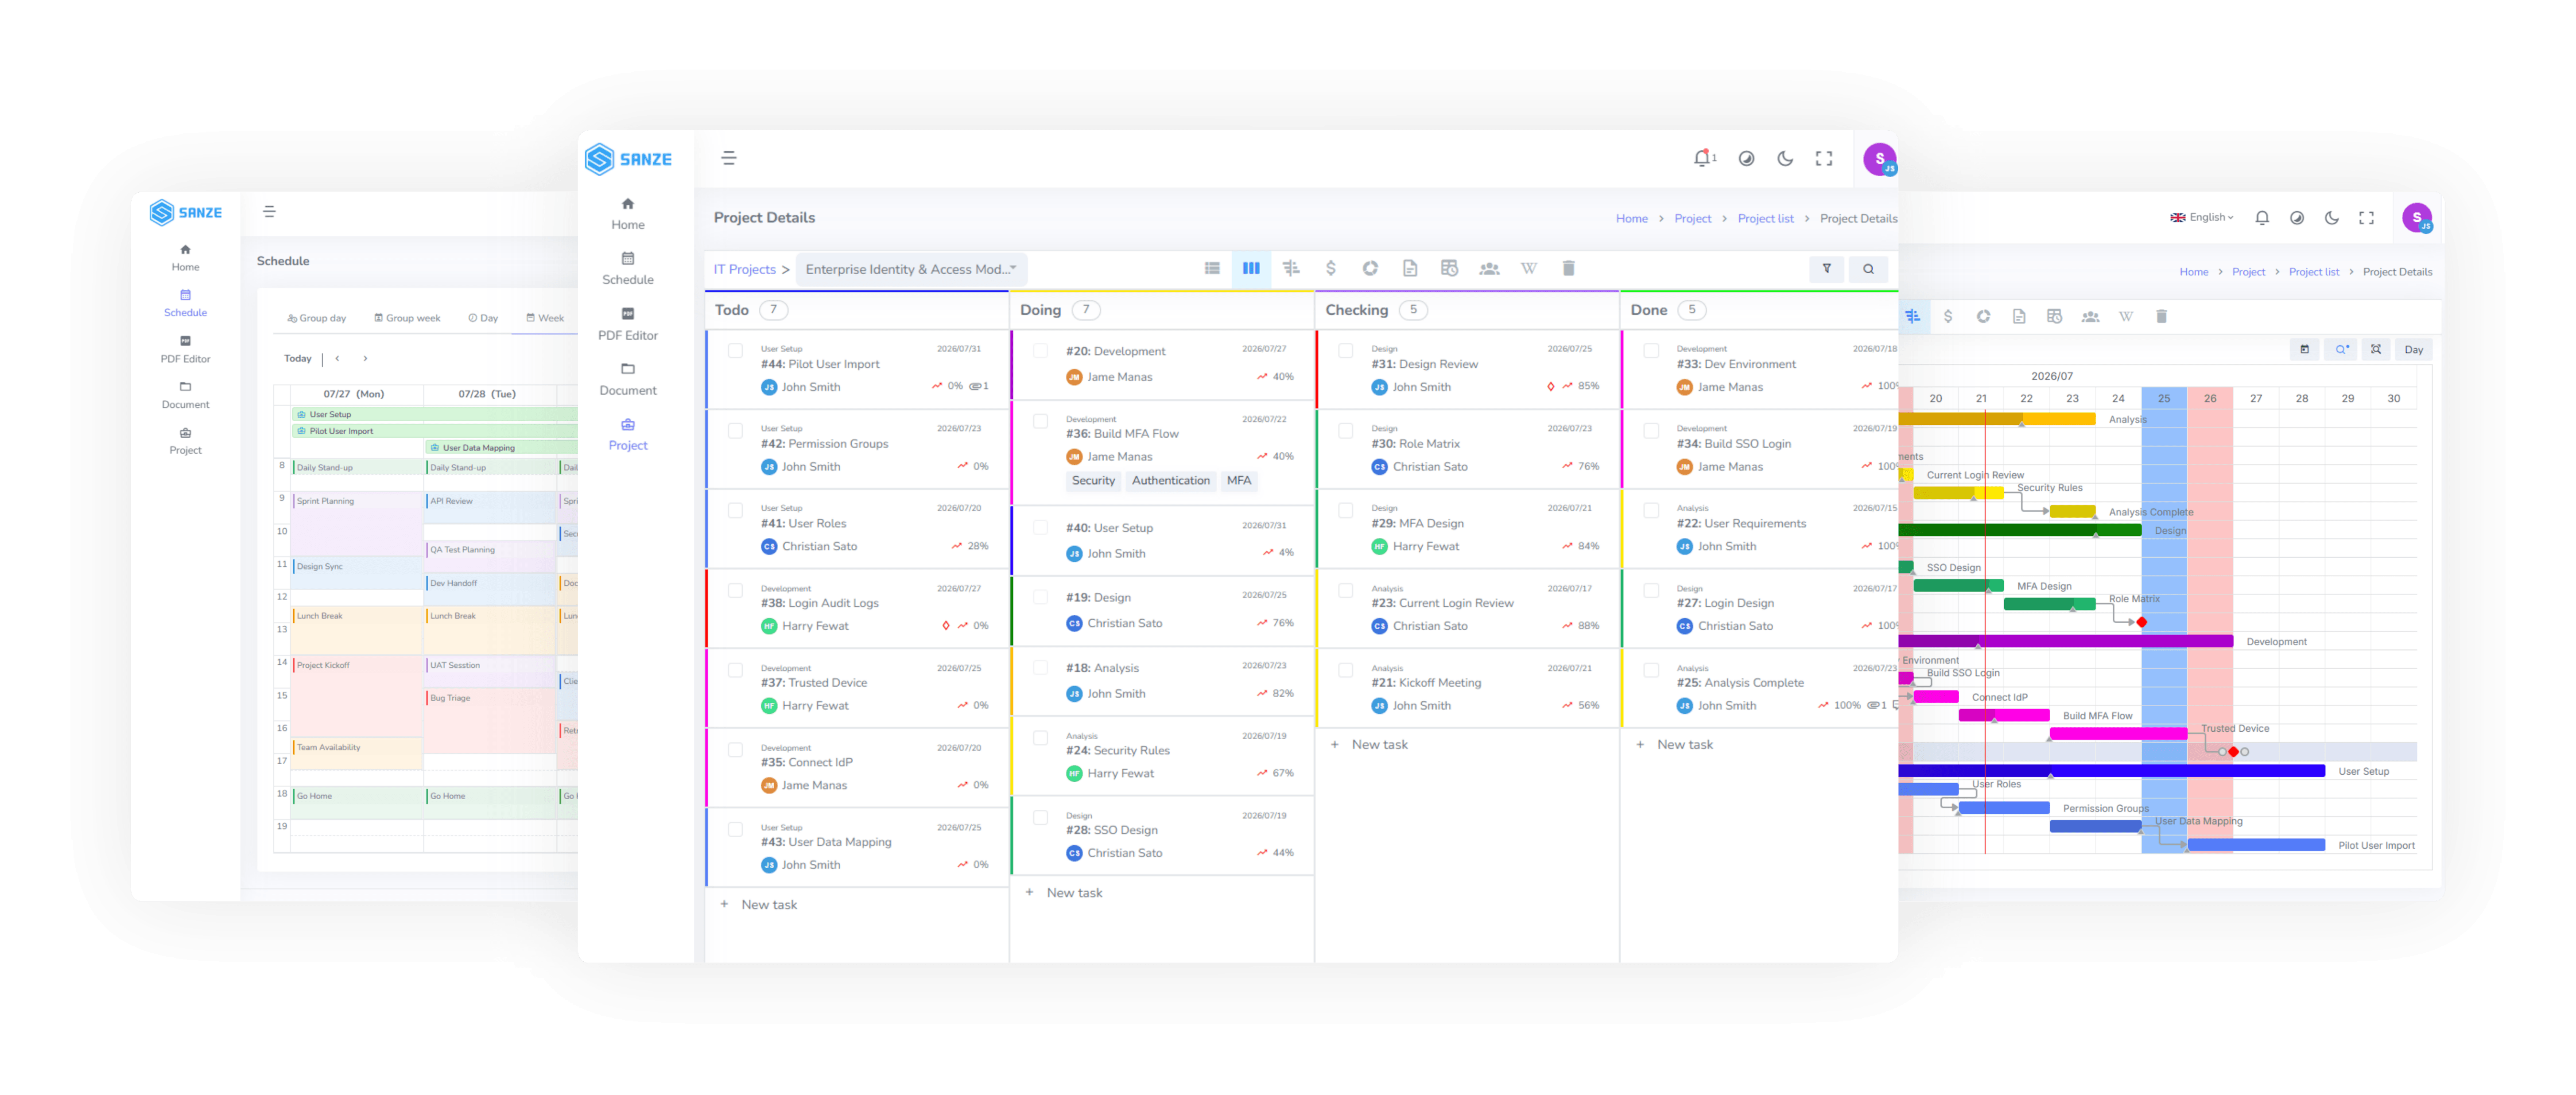Open Home in center window sidebar
Screen dimensions: 2576x1095
628,213
